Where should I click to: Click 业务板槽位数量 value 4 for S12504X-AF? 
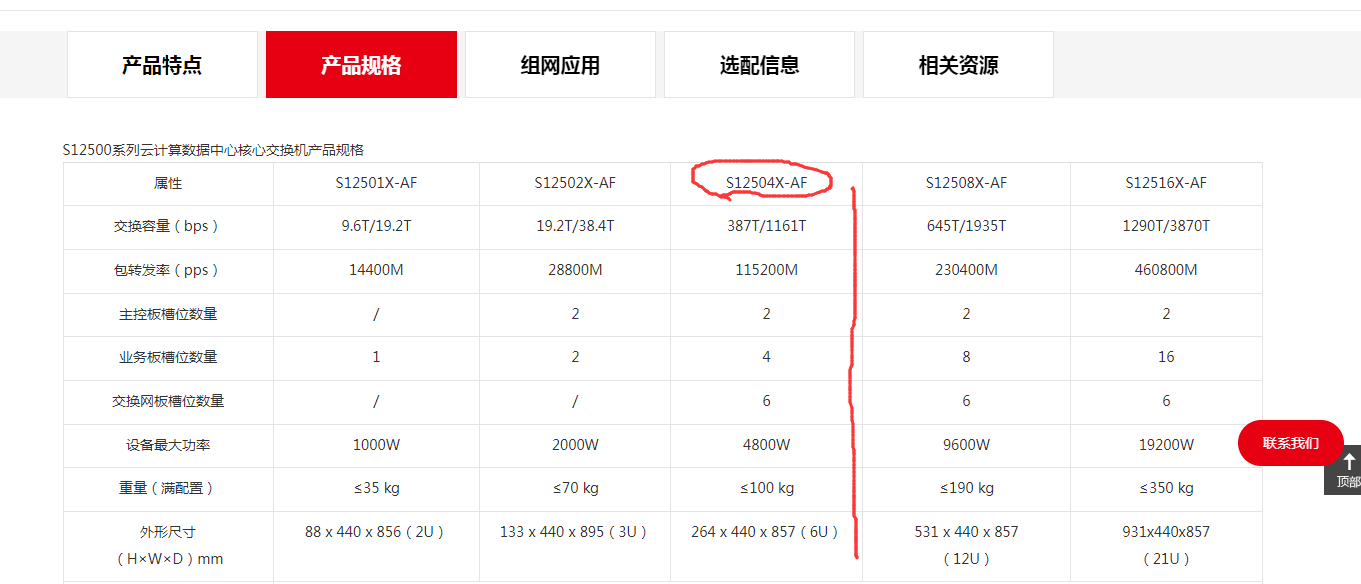[766, 357]
